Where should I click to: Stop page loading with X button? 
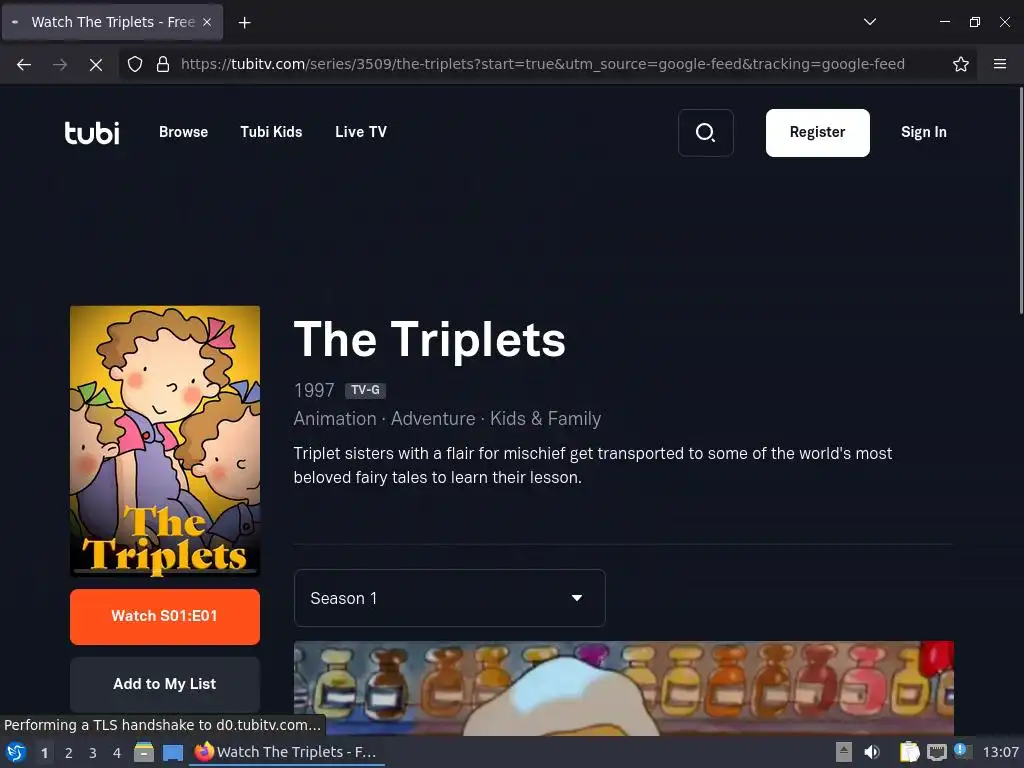tap(95, 64)
